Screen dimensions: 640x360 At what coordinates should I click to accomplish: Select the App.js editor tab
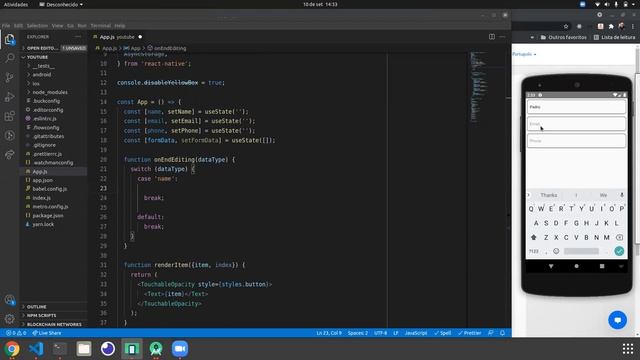(x=118, y=37)
